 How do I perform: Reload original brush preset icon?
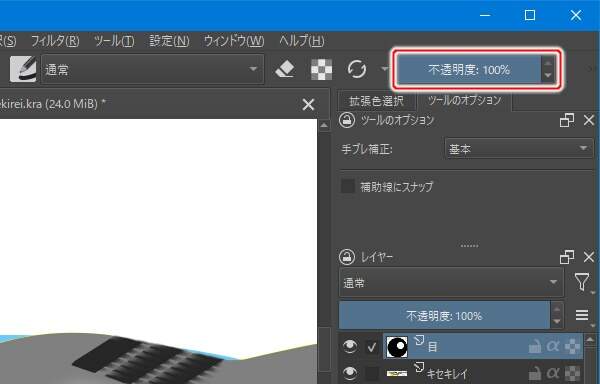pyautogui.click(x=356, y=69)
